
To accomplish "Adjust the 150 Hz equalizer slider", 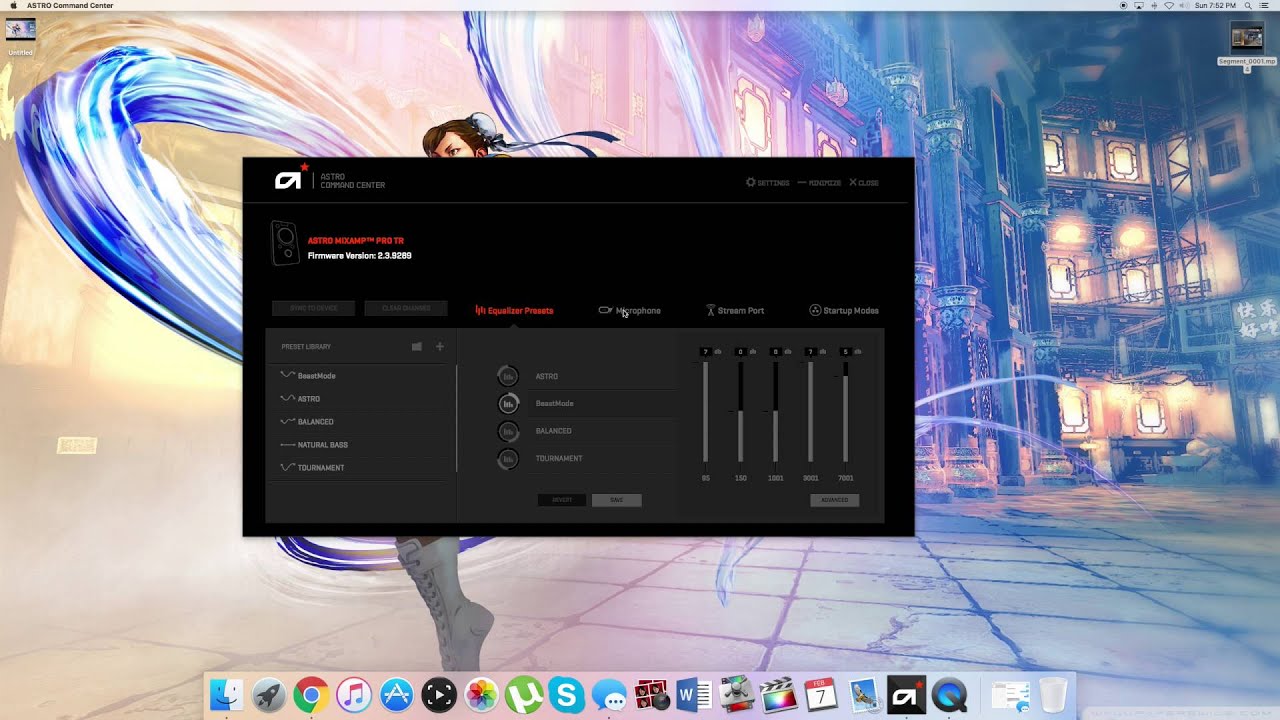I will [741, 412].
